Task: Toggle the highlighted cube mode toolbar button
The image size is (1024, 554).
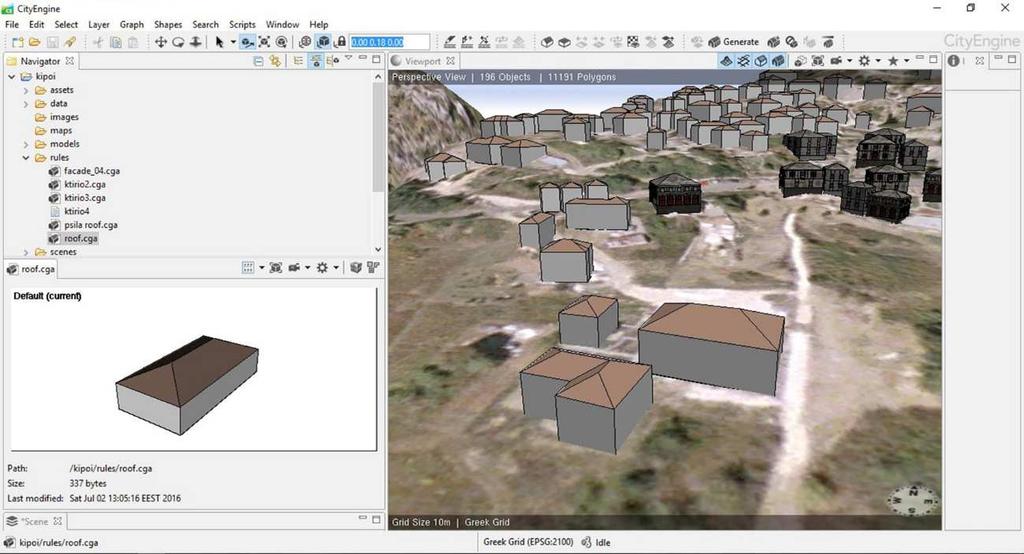Action: pos(323,42)
